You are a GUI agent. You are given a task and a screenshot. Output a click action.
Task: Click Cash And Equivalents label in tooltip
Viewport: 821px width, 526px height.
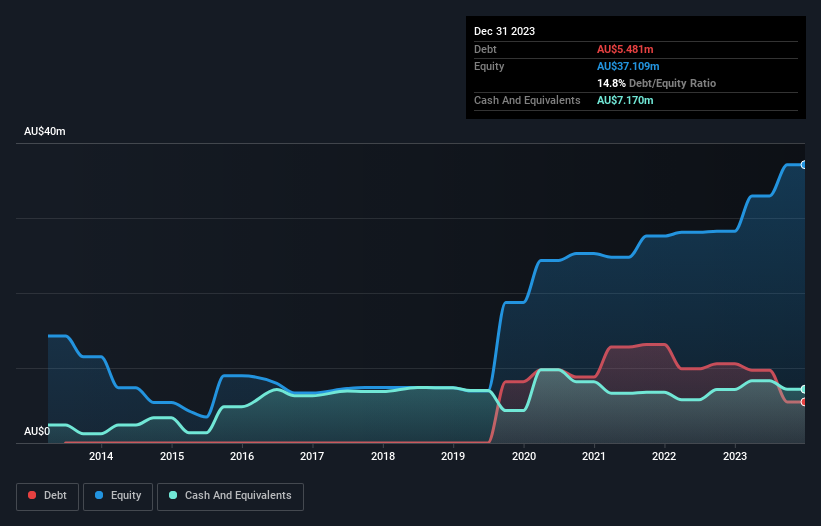point(527,100)
